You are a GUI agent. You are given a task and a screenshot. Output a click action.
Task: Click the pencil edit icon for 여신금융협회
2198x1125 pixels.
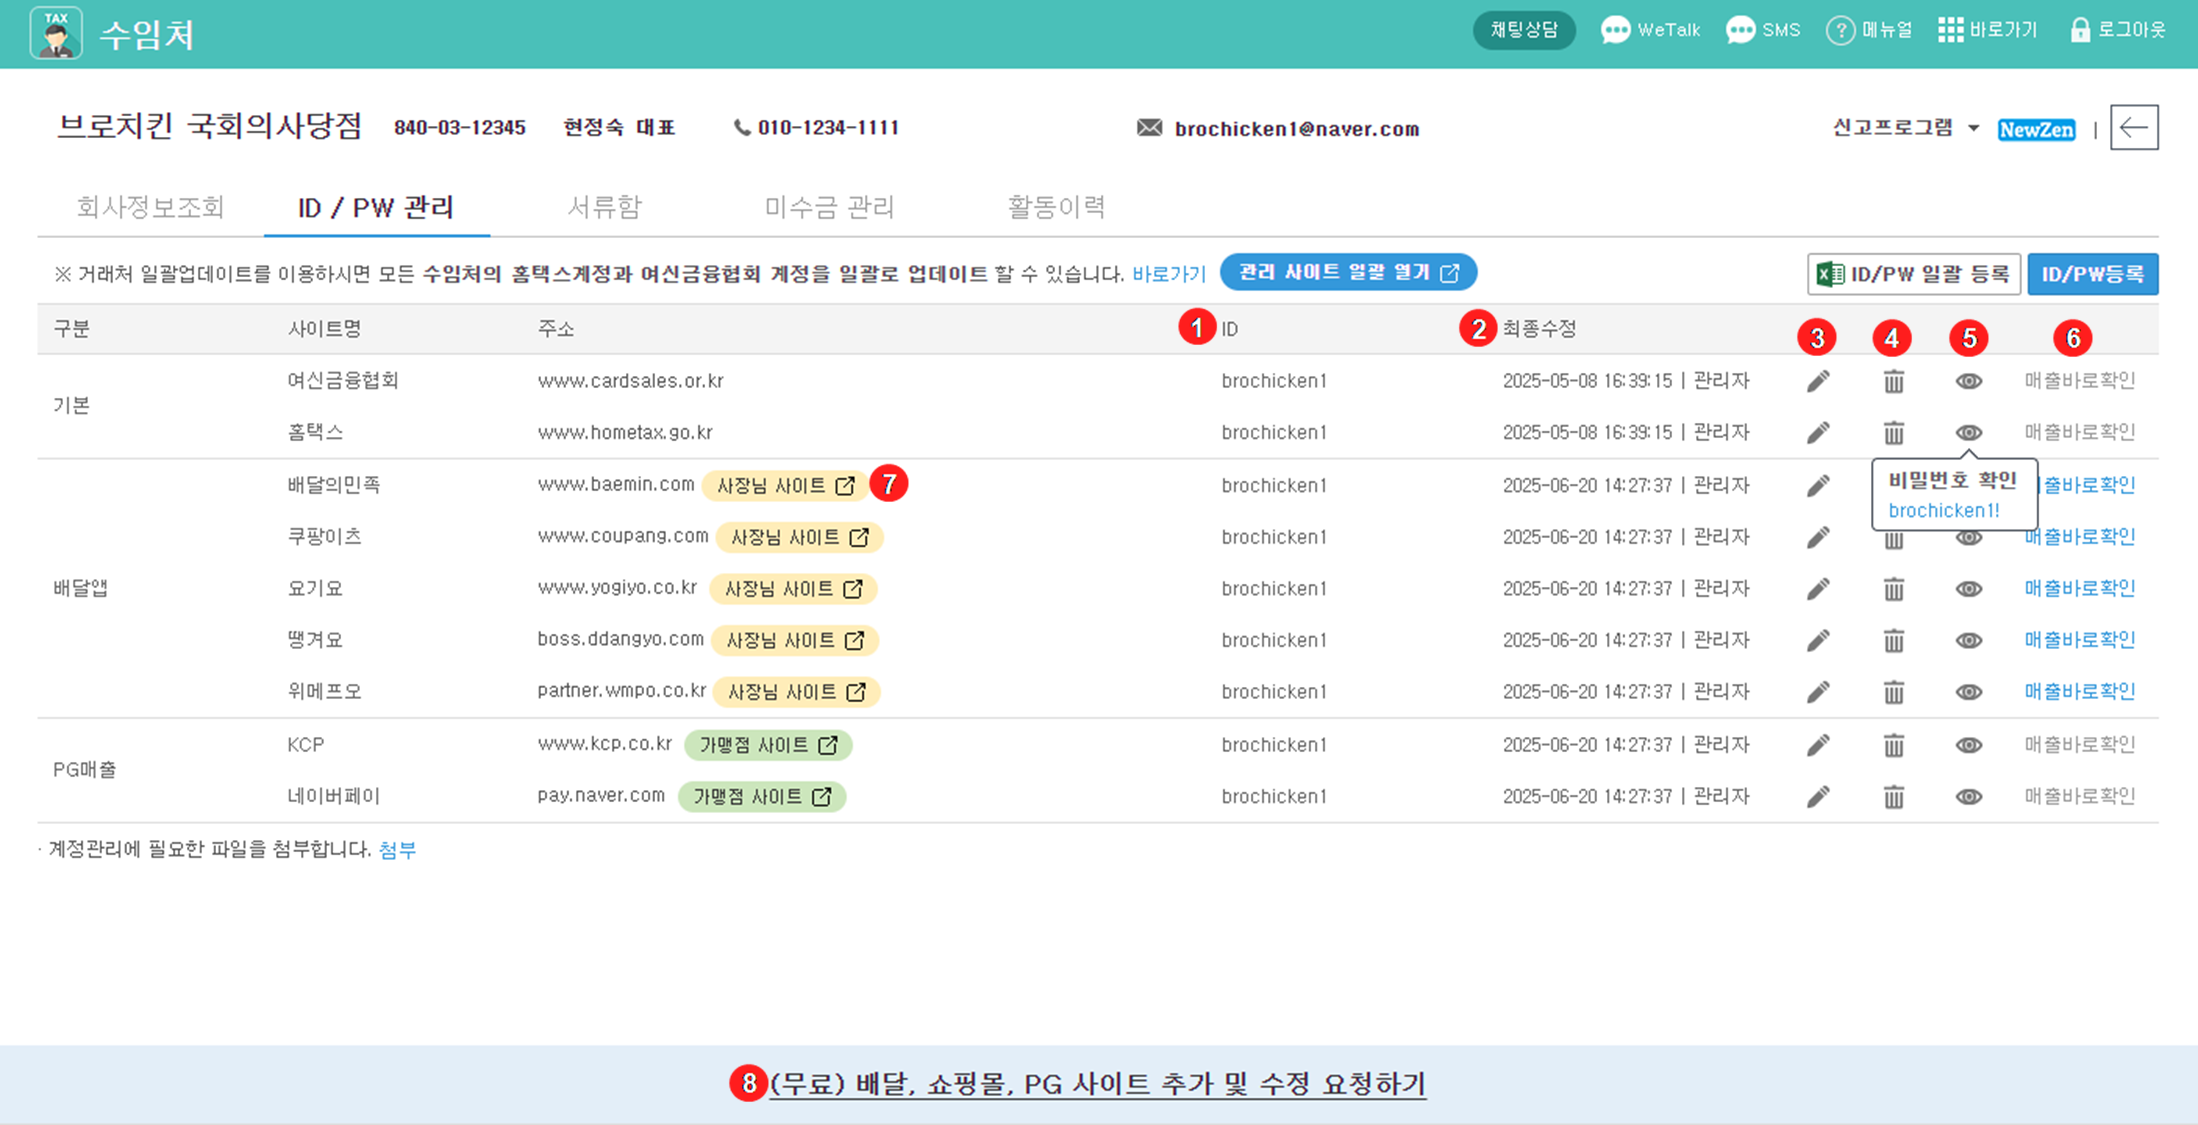pyautogui.click(x=1818, y=381)
